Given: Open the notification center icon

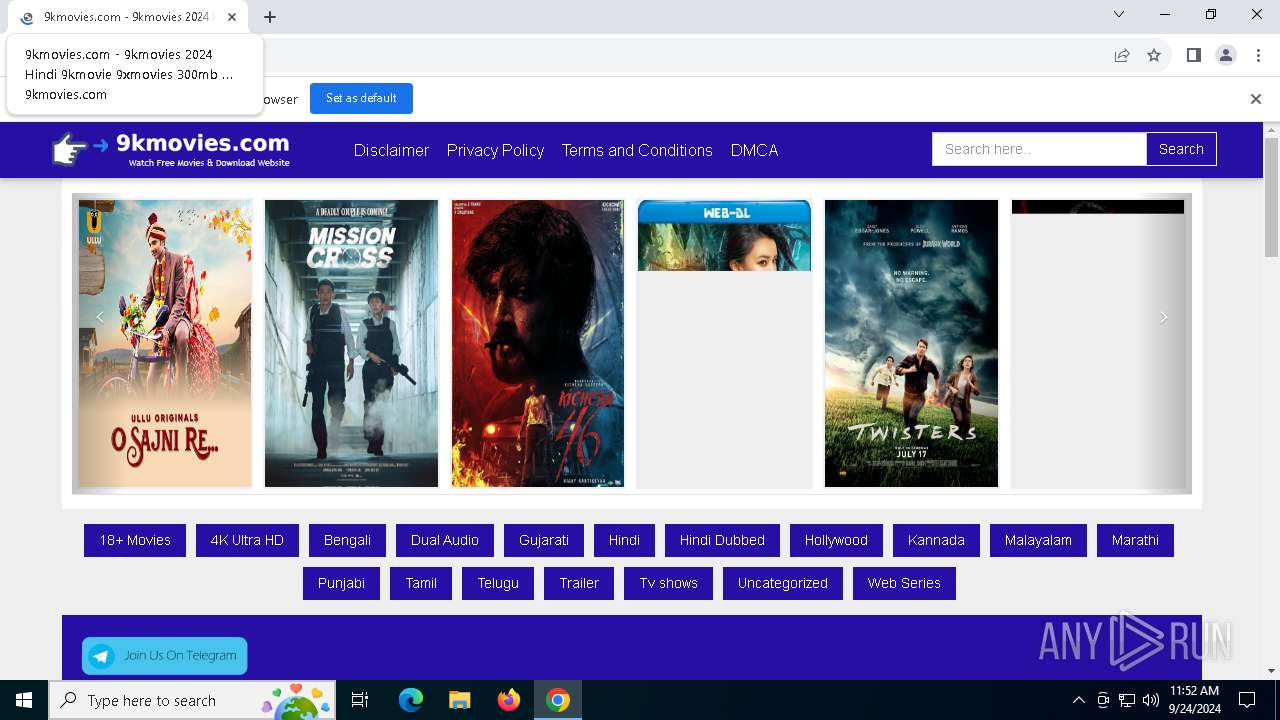Looking at the screenshot, I should pos(1247,700).
